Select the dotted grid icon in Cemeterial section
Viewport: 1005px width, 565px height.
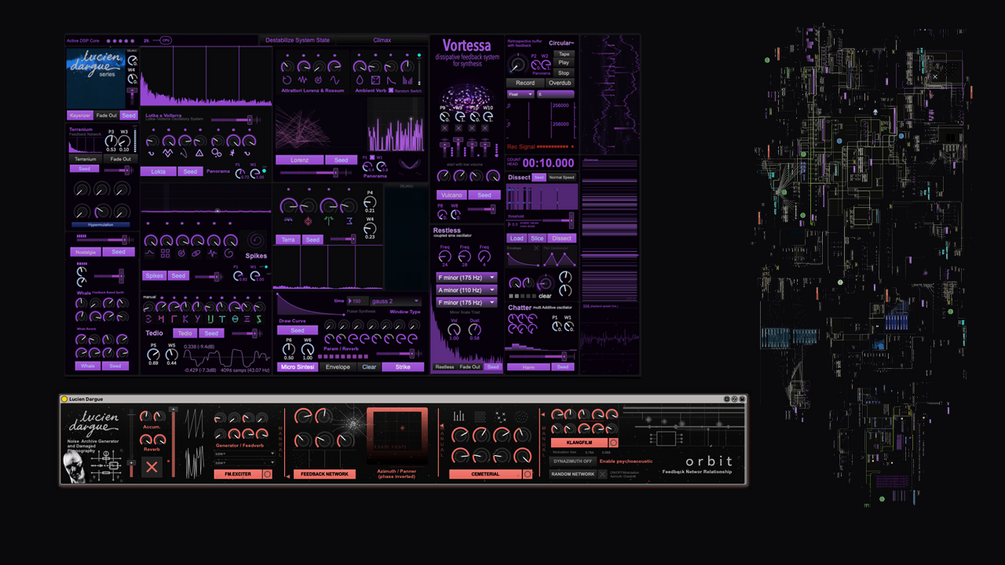pyautogui.click(x=480, y=416)
